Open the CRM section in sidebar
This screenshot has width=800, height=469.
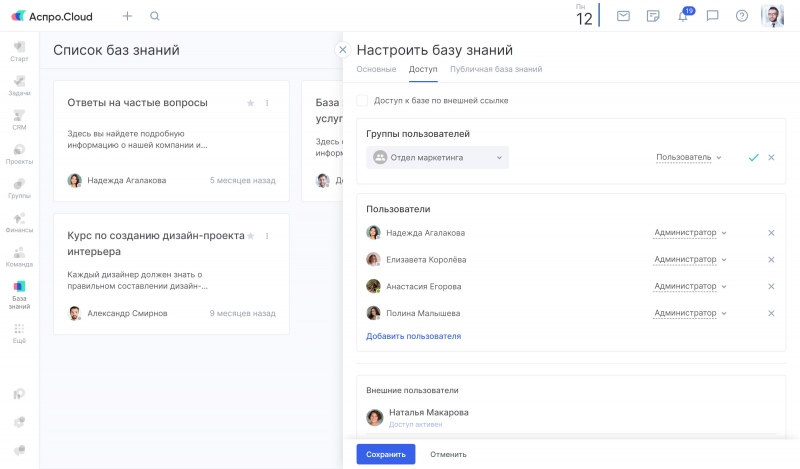(x=19, y=120)
